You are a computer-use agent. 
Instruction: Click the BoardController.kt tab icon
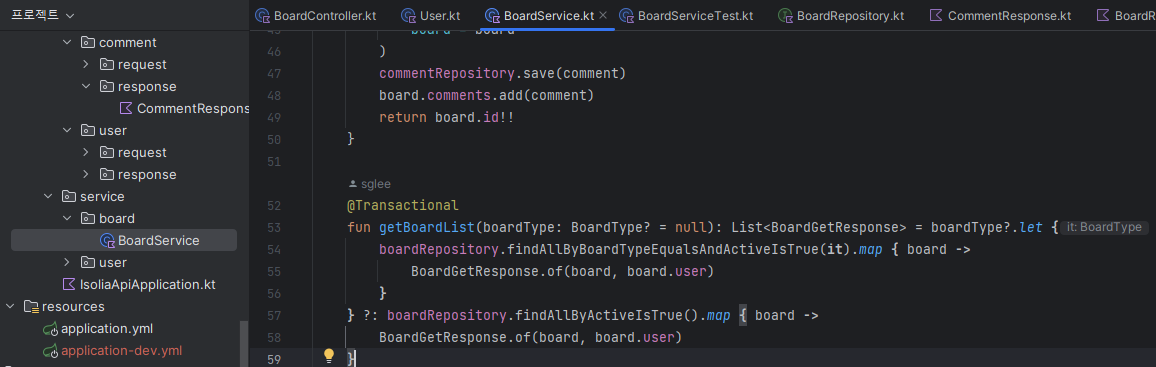[x=262, y=15]
